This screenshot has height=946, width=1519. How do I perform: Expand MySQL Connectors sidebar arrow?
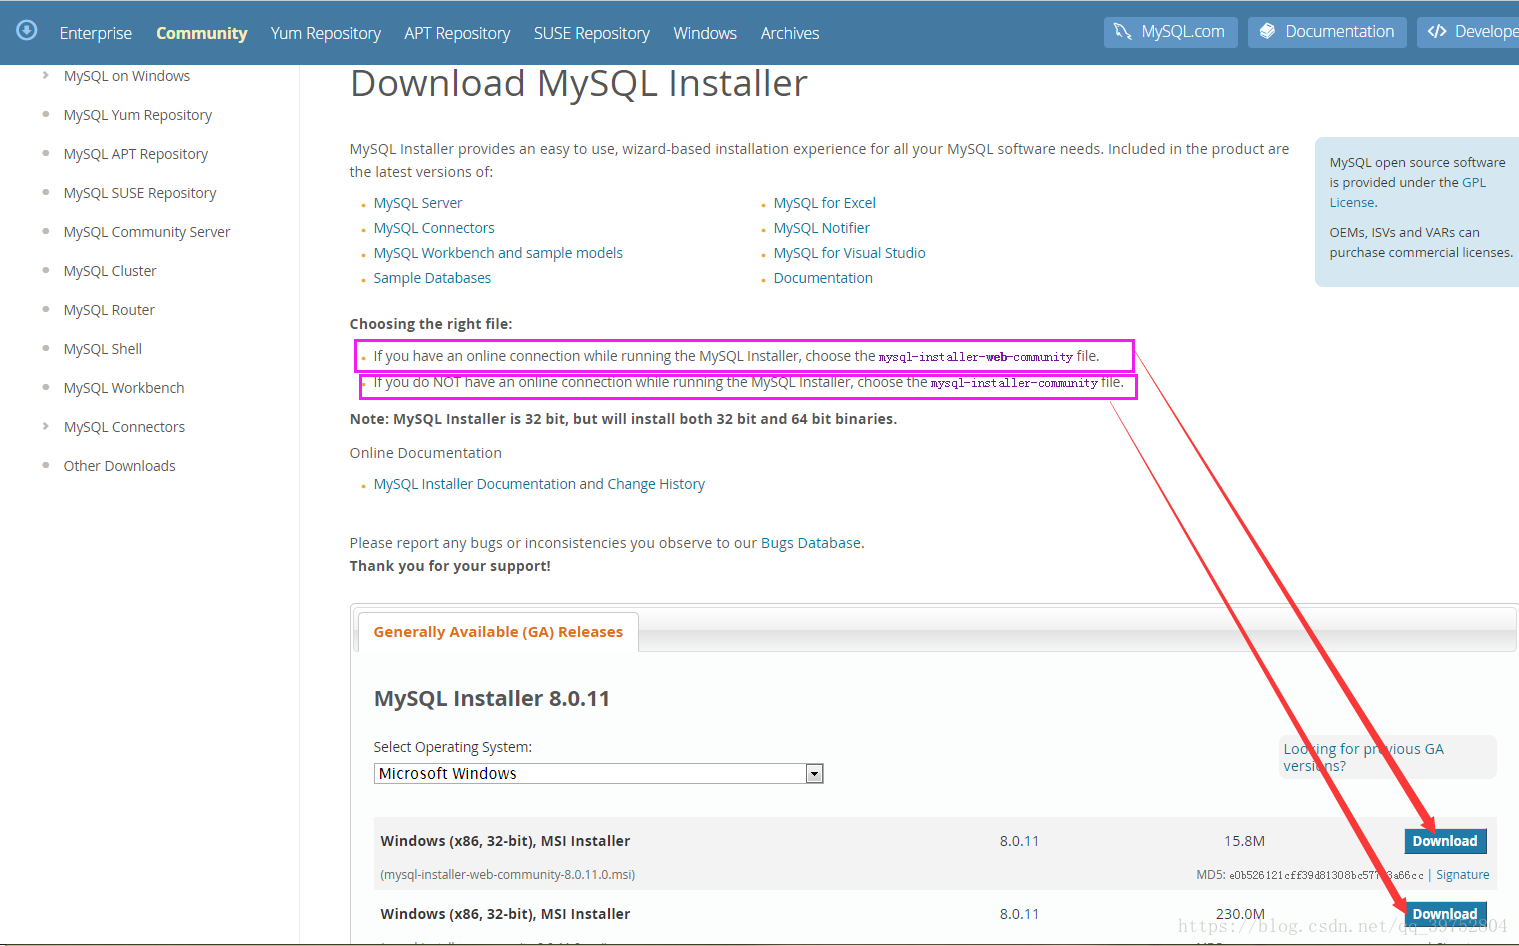45,426
